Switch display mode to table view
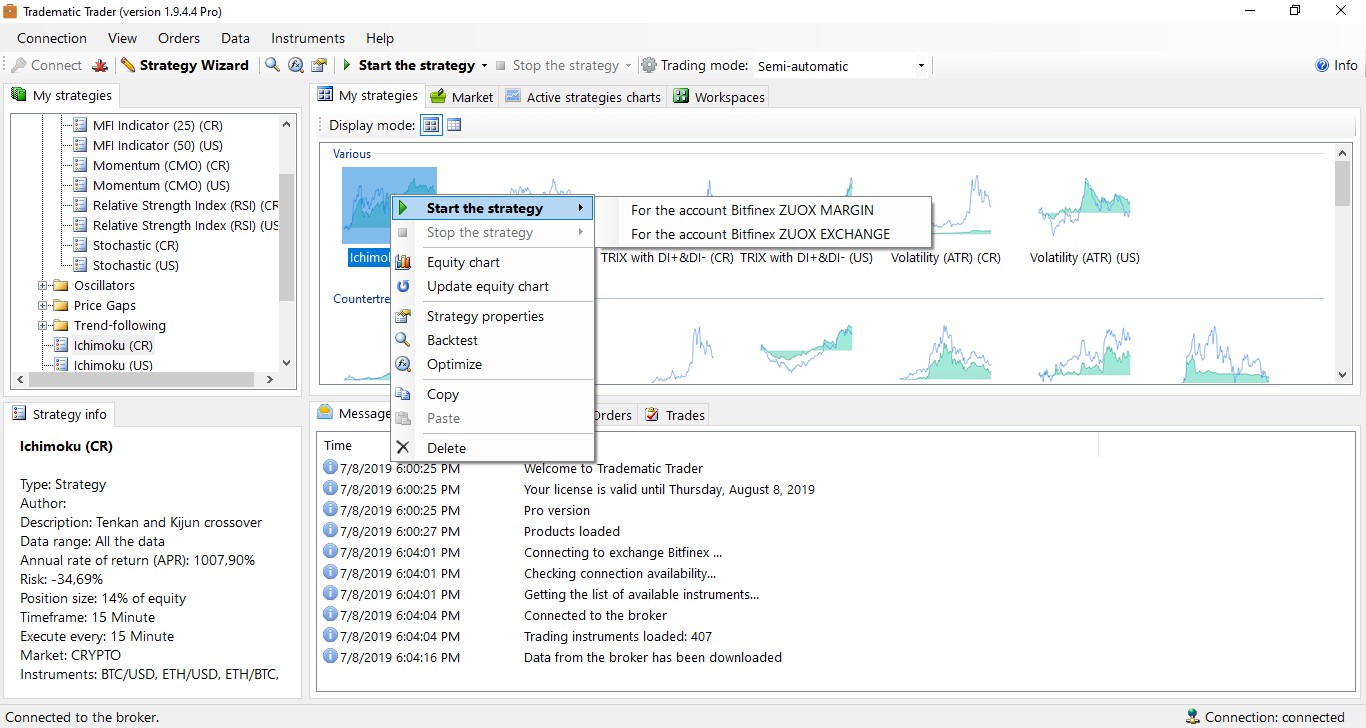Image resolution: width=1366 pixels, height=728 pixels. [x=454, y=125]
